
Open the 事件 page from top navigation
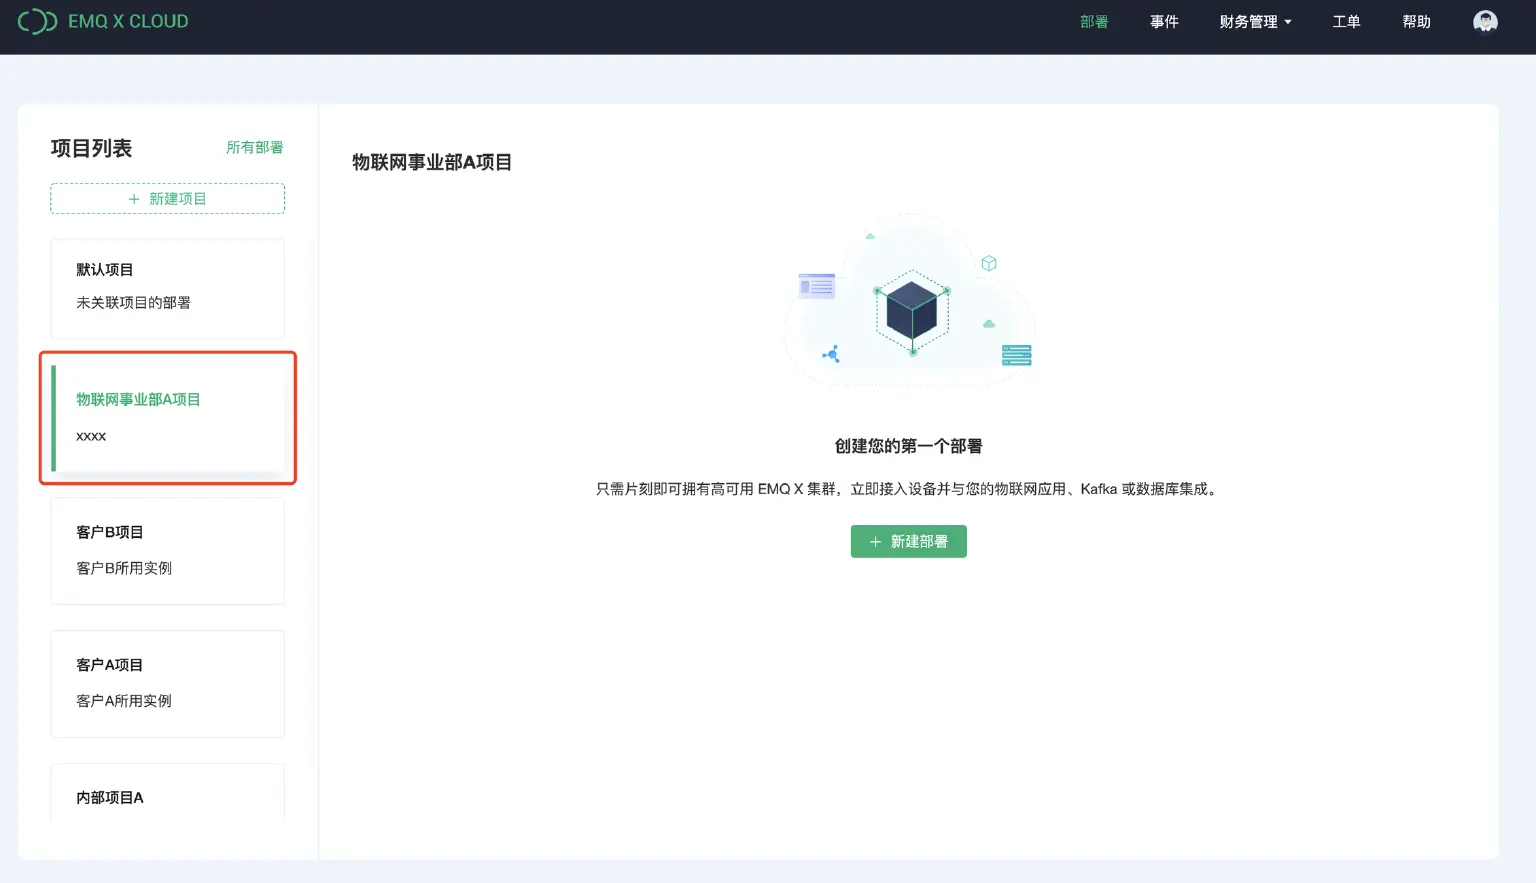[x=1165, y=21]
